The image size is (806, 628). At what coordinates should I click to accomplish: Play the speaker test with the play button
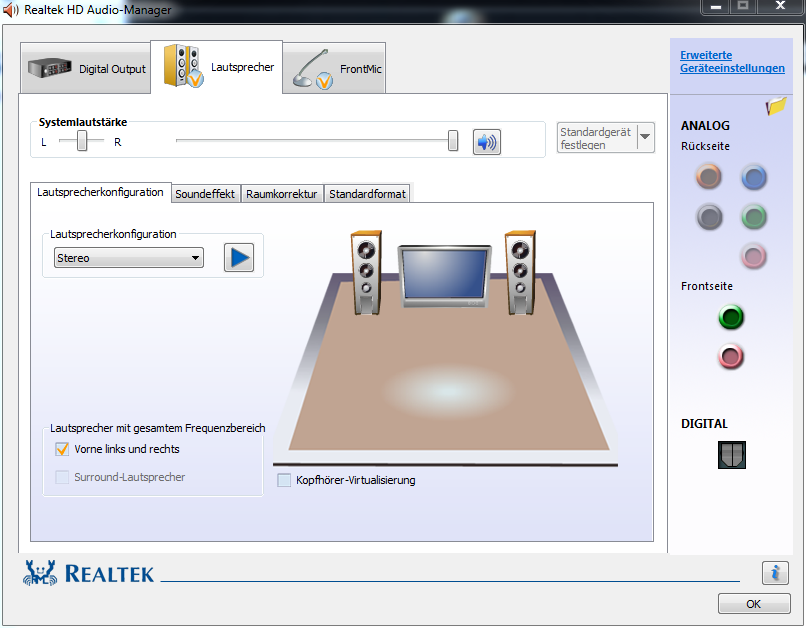pos(239,257)
